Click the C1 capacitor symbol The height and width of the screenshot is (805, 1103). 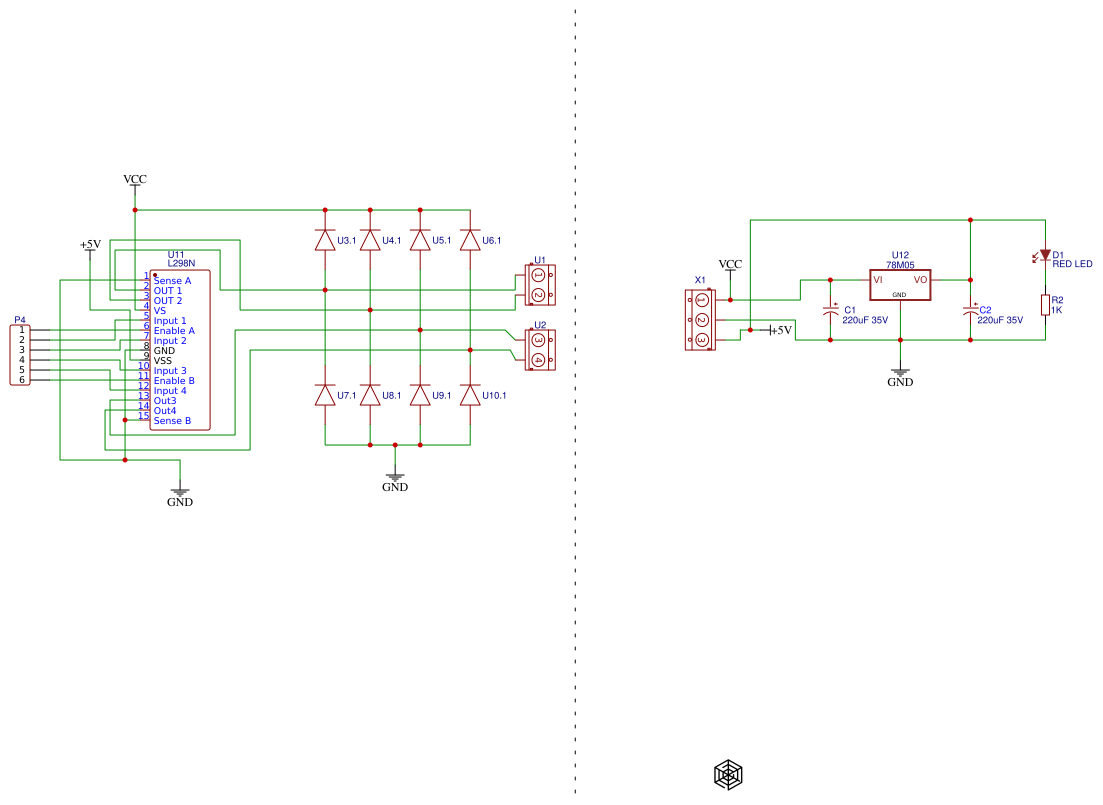[830, 311]
